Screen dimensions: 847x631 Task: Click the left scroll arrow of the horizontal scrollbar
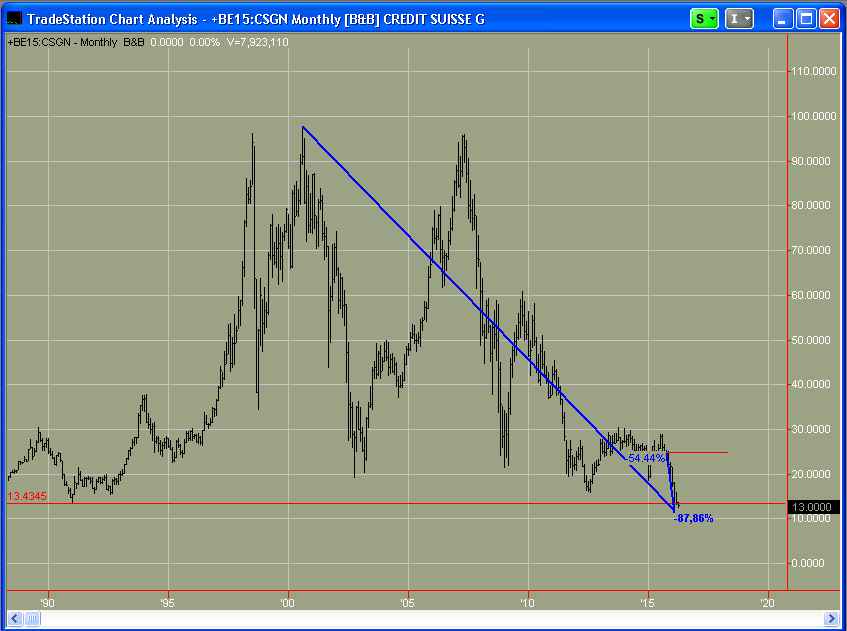click(15, 618)
